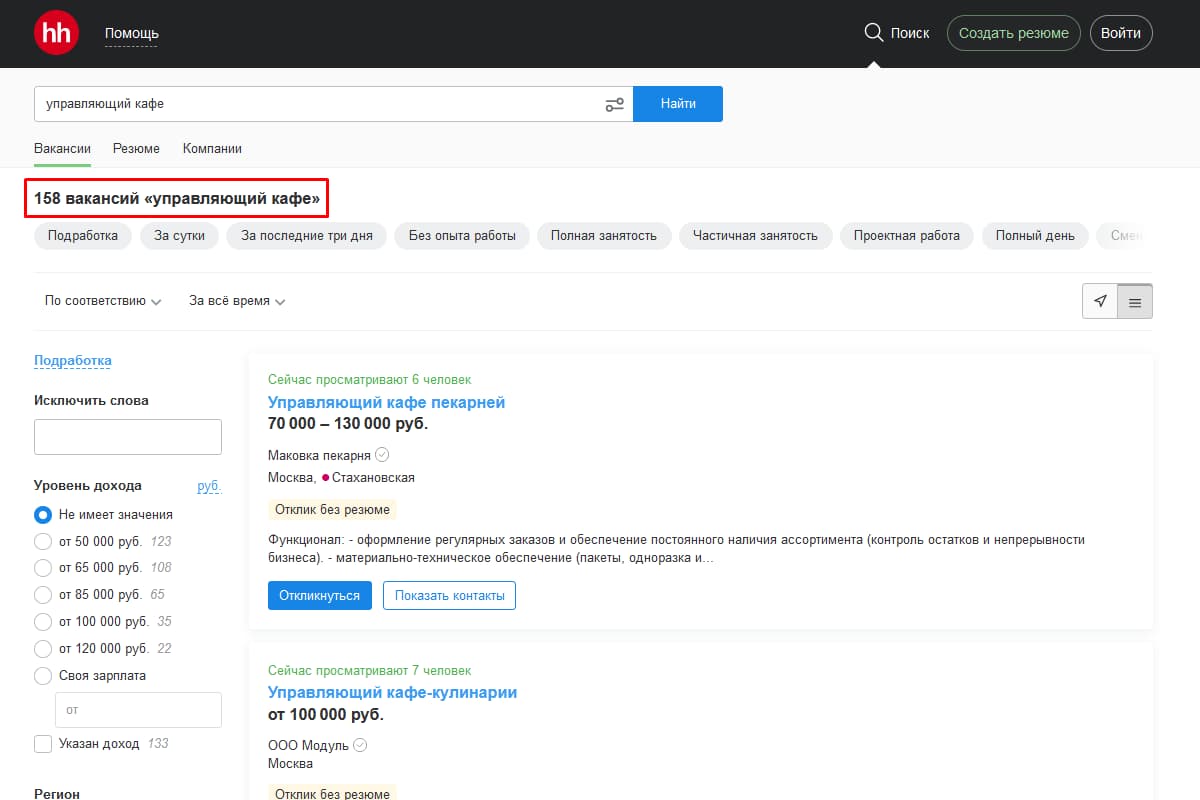Screen dimensions: 1200x800
Task: Select salary option от 100 000 руб.
Action: [x=43, y=621]
